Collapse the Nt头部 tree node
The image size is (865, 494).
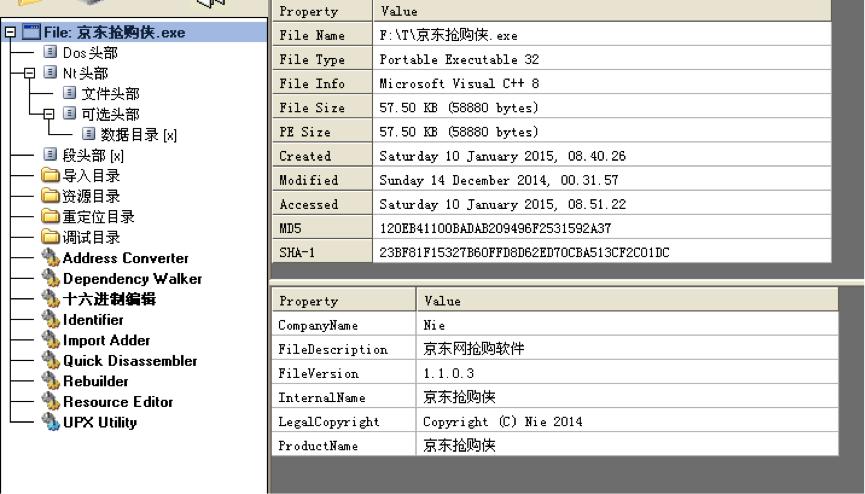29,73
